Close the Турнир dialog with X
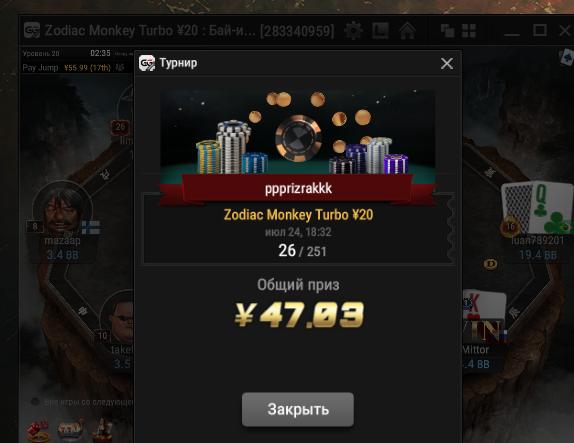This screenshot has width=574, height=443. pyautogui.click(x=447, y=64)
